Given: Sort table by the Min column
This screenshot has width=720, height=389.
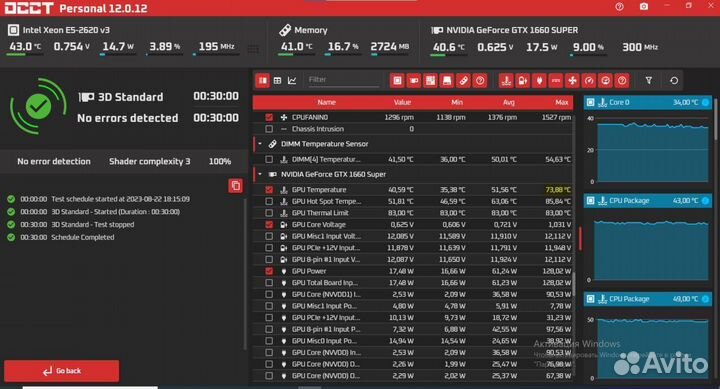Looking at the screenshot, I should [x=456, y=102].
